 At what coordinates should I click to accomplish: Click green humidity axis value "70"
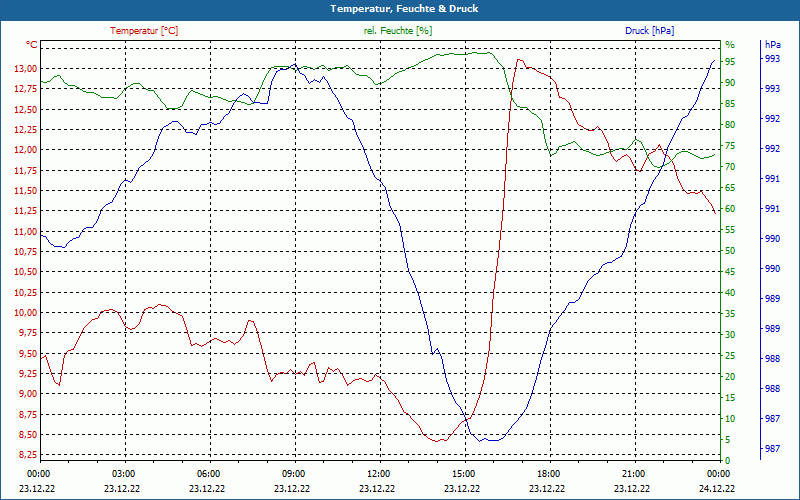pyautogui.click(x=730, y=167)
